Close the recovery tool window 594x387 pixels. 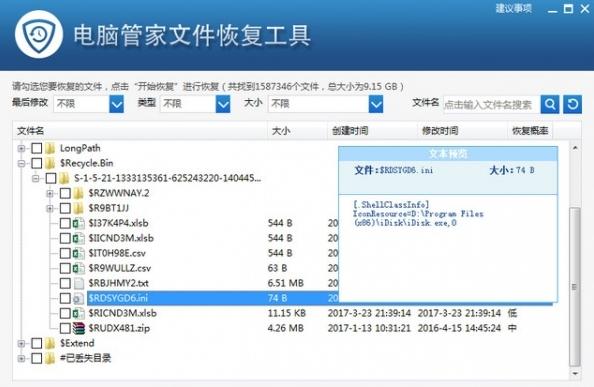585,9
